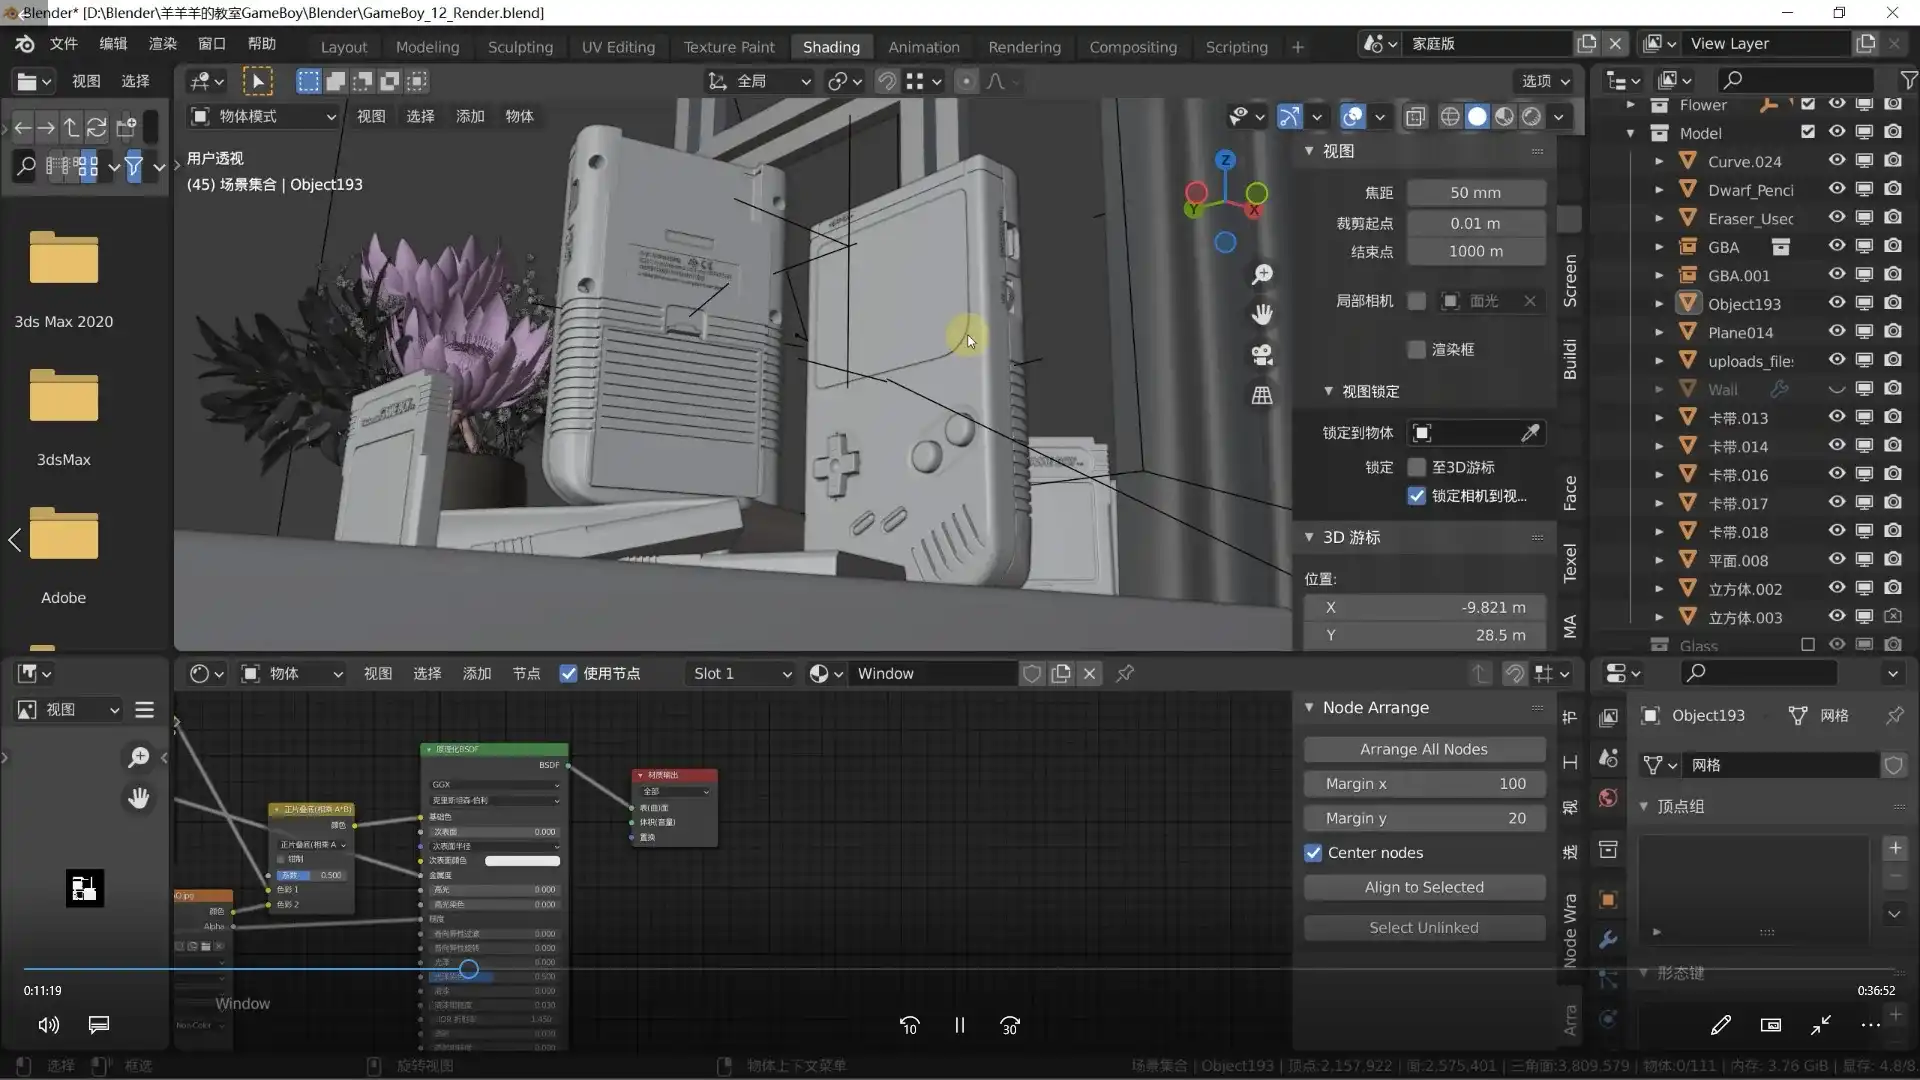Open the Slot 1 dropdown
This screenshot has height=1080, width=1920.
(740, 673)
